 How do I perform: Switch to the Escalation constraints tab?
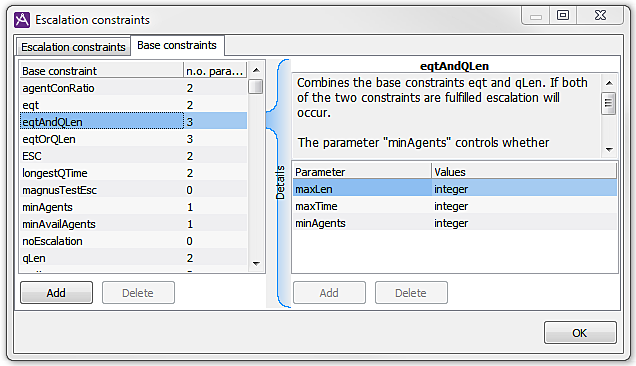tap(73, 47)
